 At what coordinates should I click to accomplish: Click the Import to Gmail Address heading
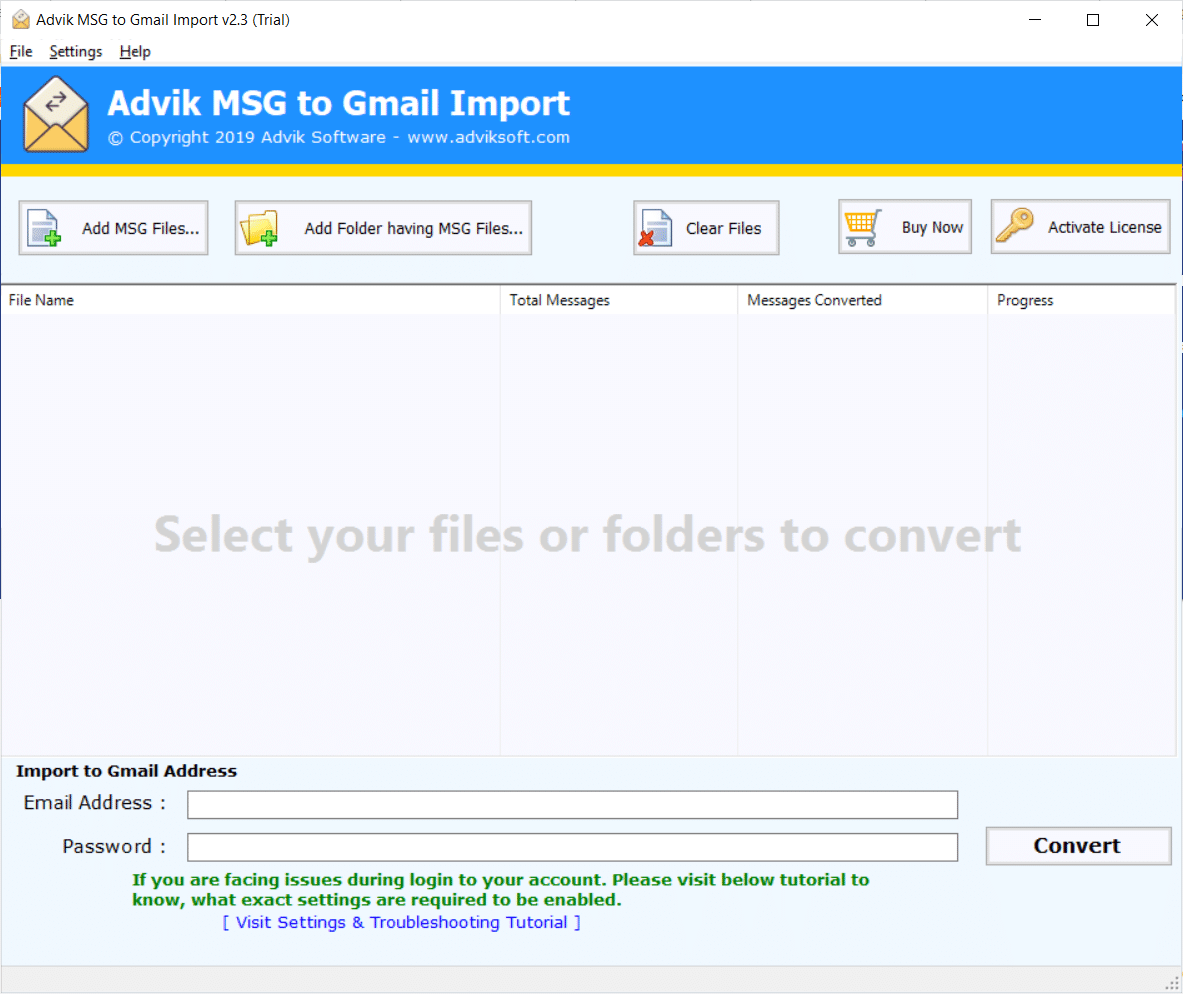click(x=127, y=771)
